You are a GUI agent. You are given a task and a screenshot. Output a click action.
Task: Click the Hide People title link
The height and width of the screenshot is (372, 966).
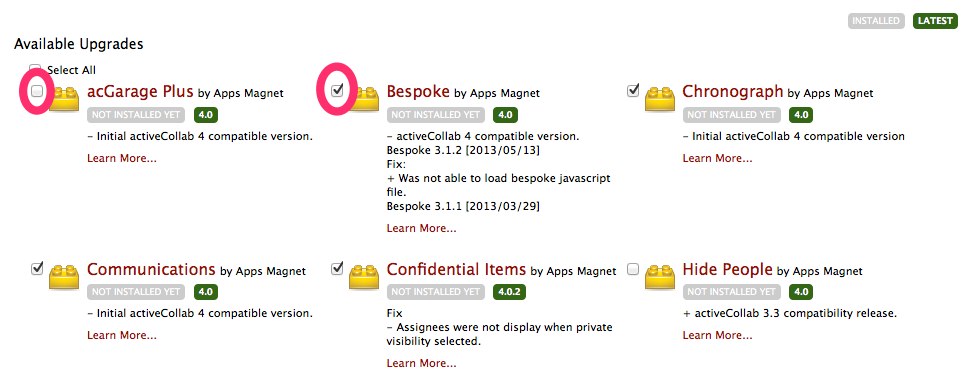(x=728, y=269)
